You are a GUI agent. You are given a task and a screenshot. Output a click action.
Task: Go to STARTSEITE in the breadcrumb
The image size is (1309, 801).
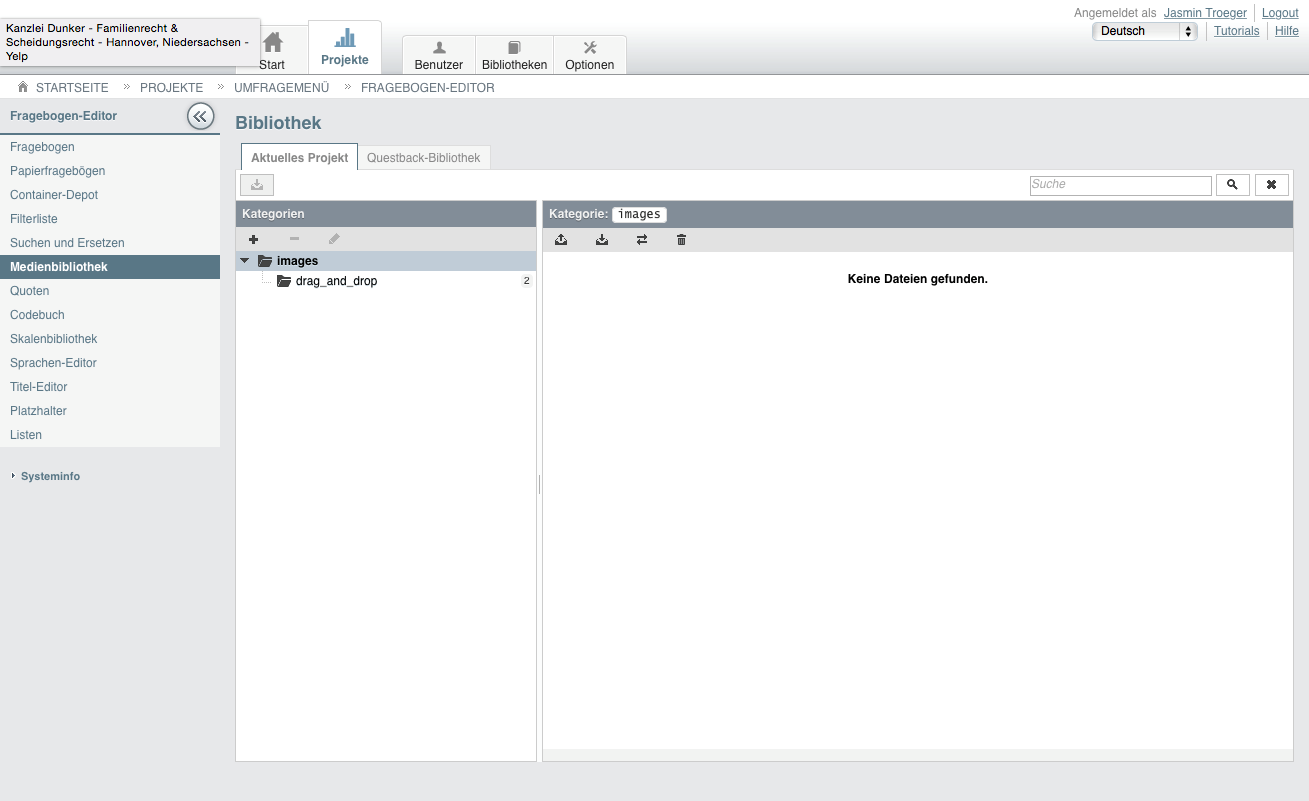click(72, 88)
